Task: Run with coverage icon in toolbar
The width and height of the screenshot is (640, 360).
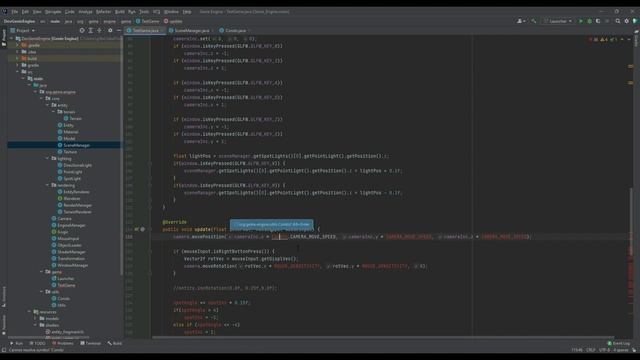Action: click(598, 21)
